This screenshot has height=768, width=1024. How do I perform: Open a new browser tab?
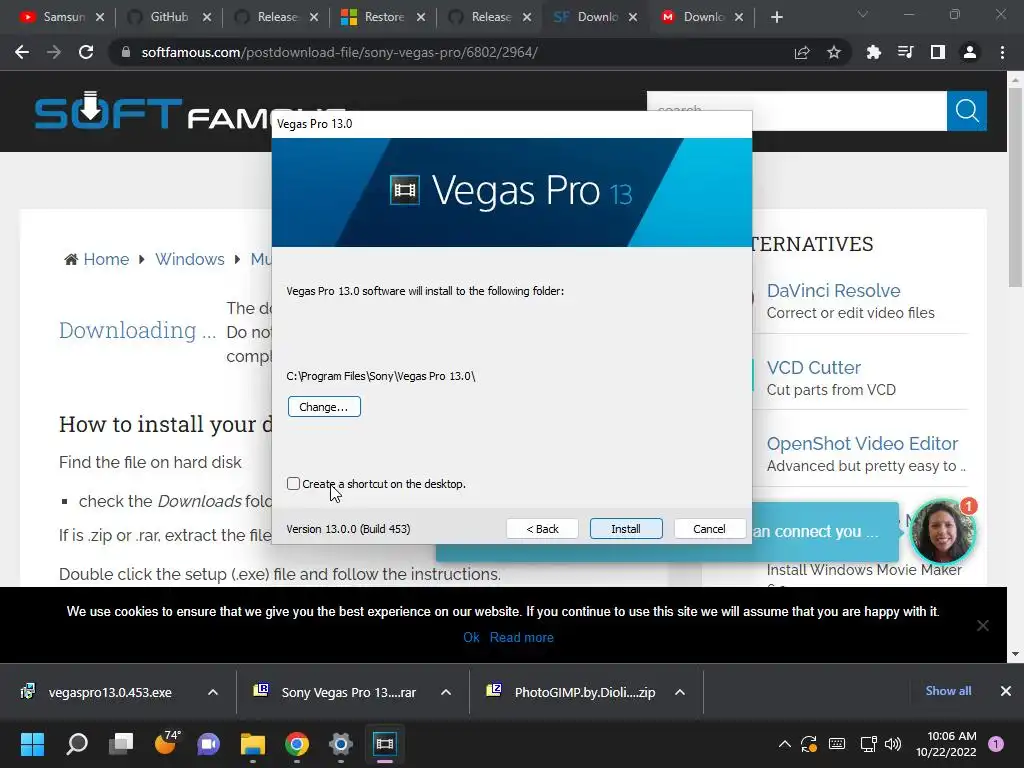[x=776, y=17]
